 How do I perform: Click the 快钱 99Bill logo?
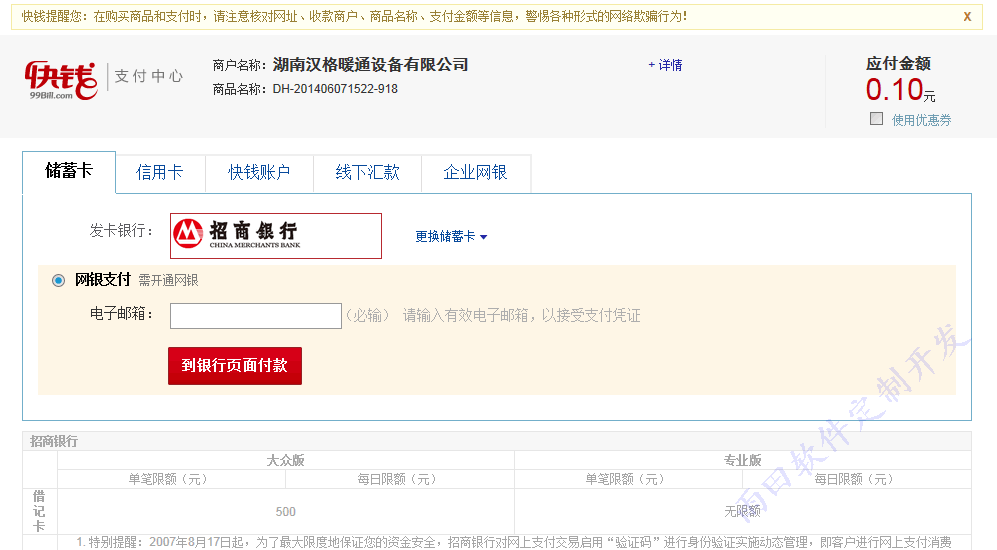[61, 80]
